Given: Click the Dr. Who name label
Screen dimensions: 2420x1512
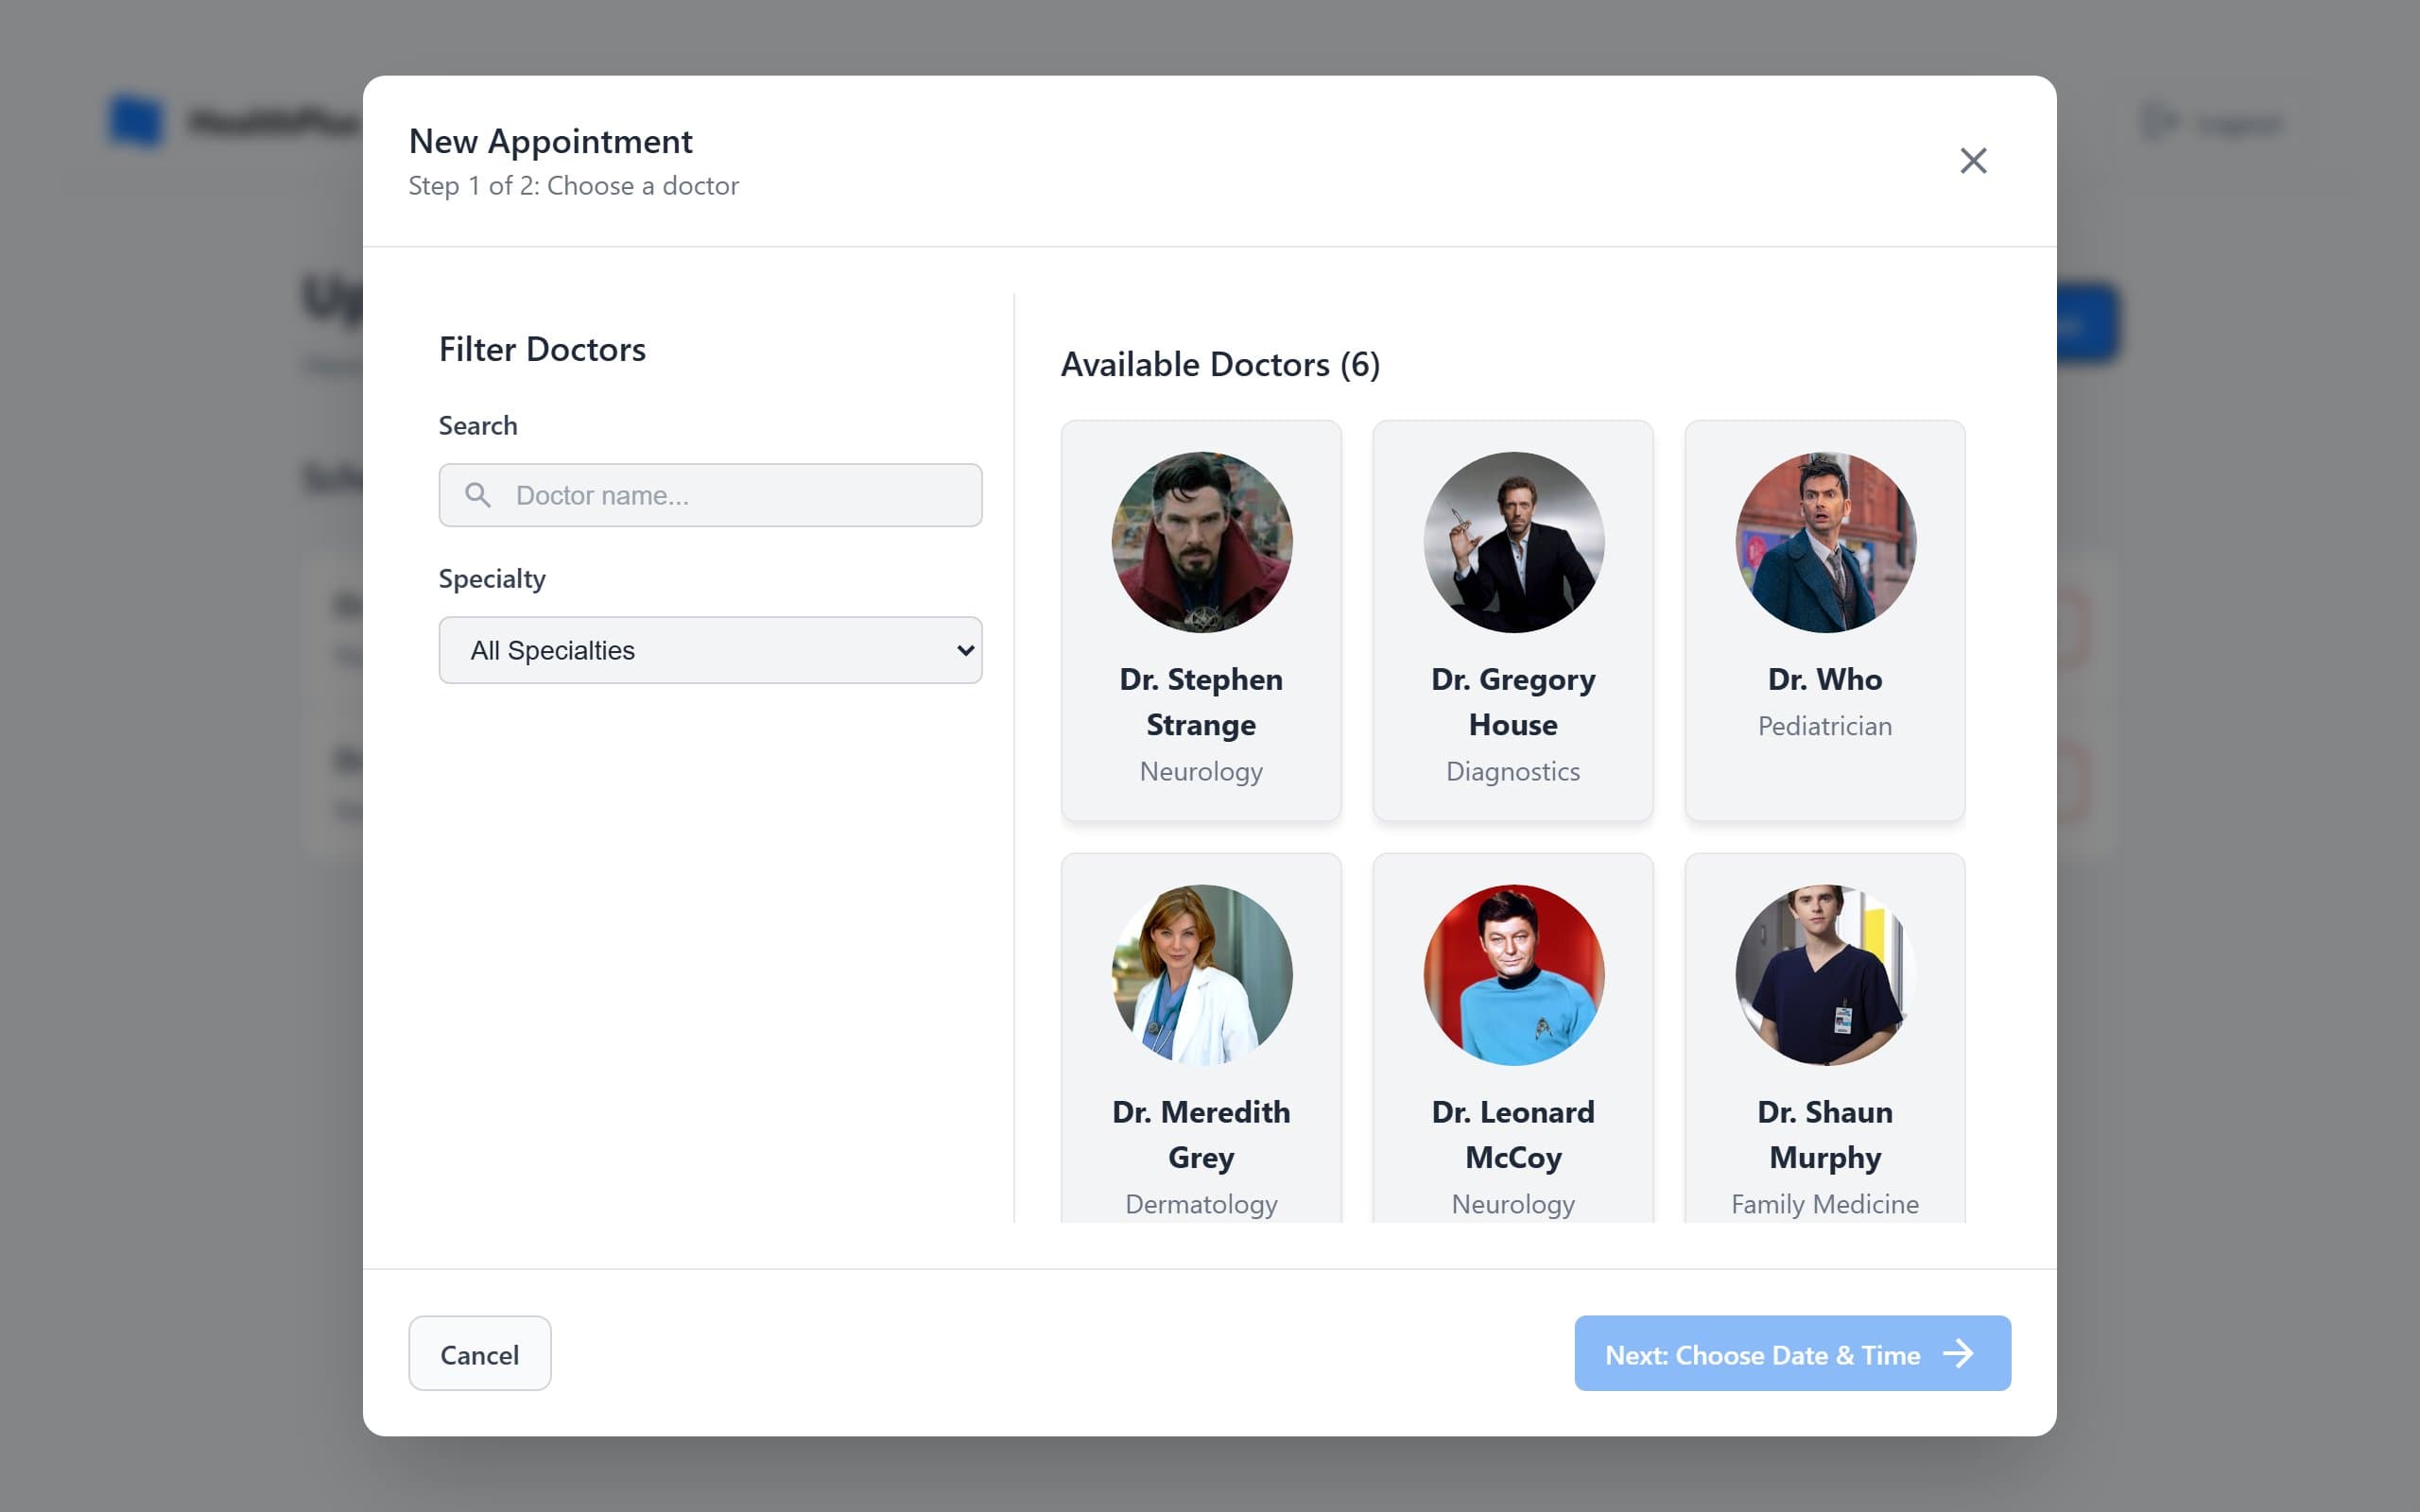Looking at the screenshot, I should [1825, 679].
